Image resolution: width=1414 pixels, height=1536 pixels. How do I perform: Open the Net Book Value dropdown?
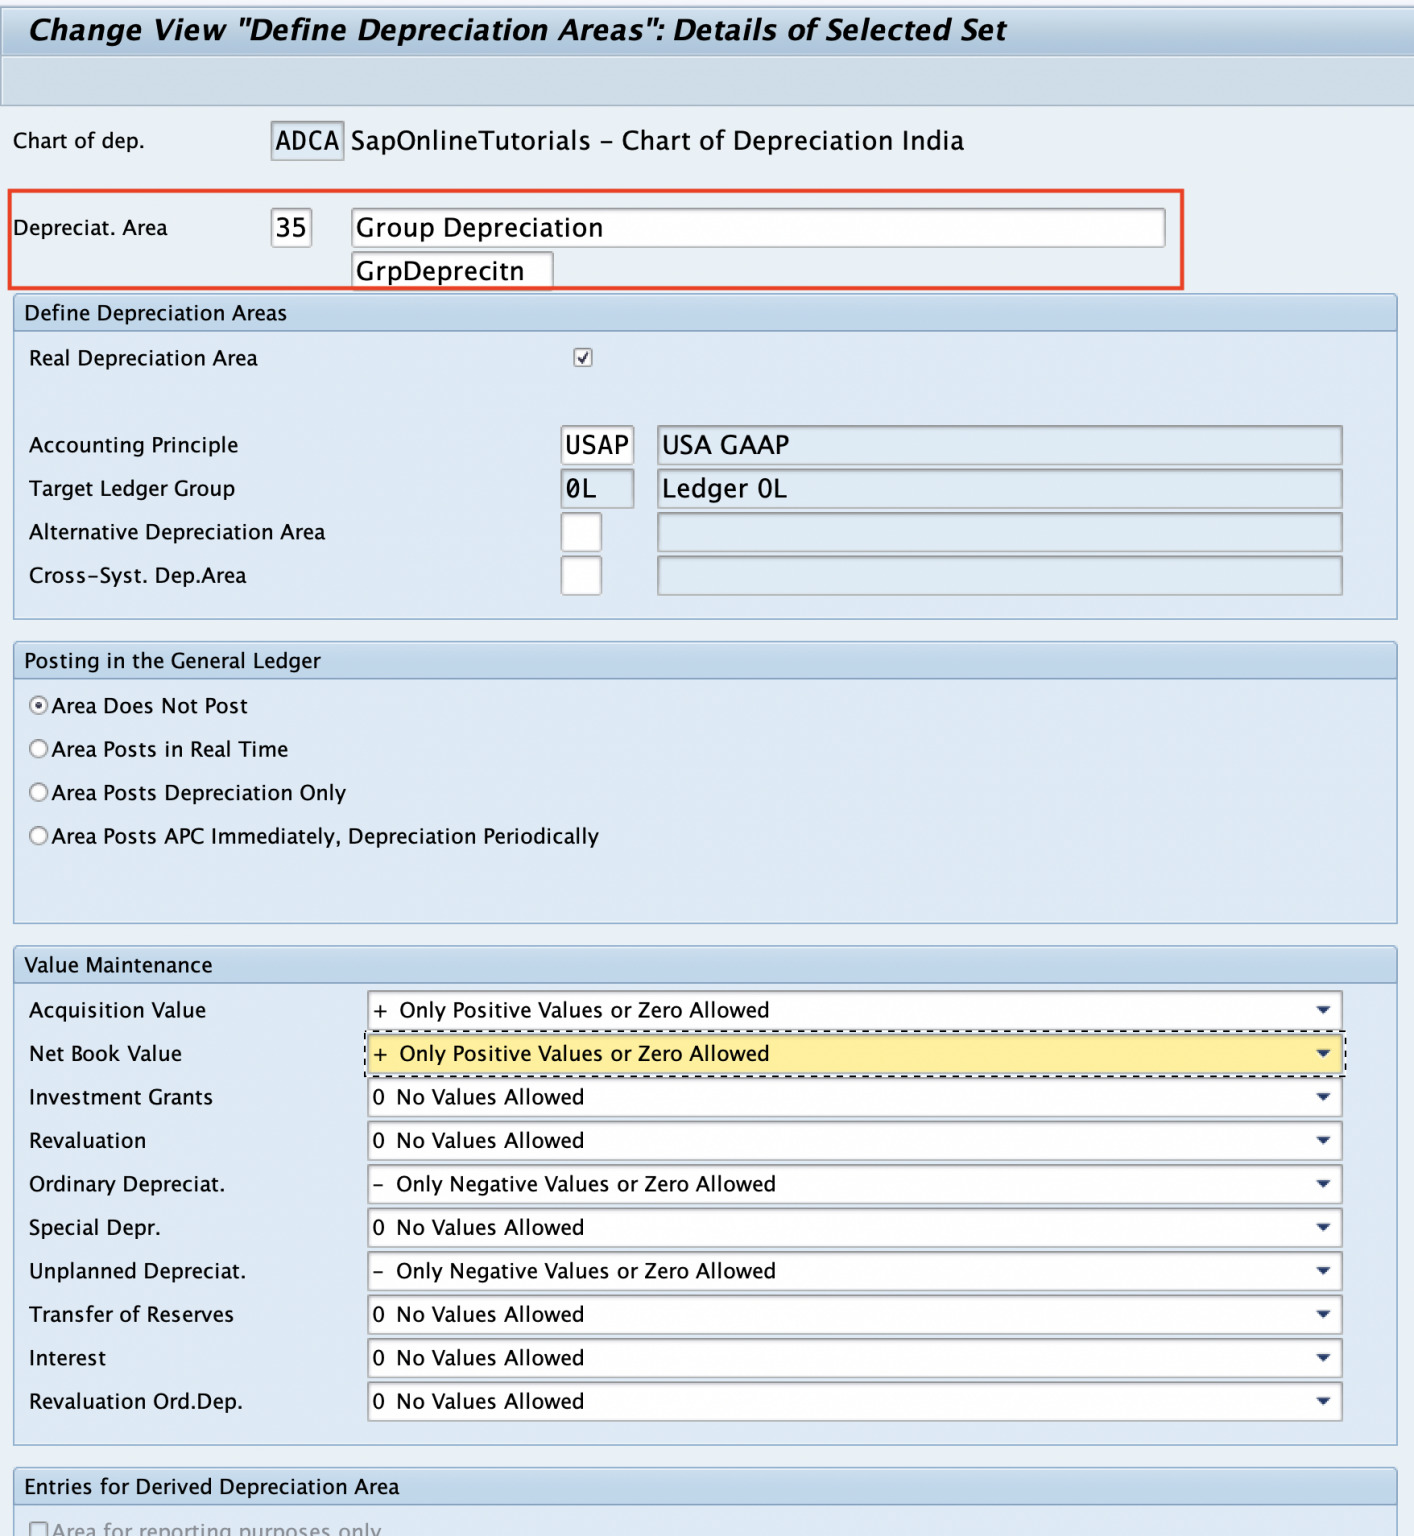854,1054
